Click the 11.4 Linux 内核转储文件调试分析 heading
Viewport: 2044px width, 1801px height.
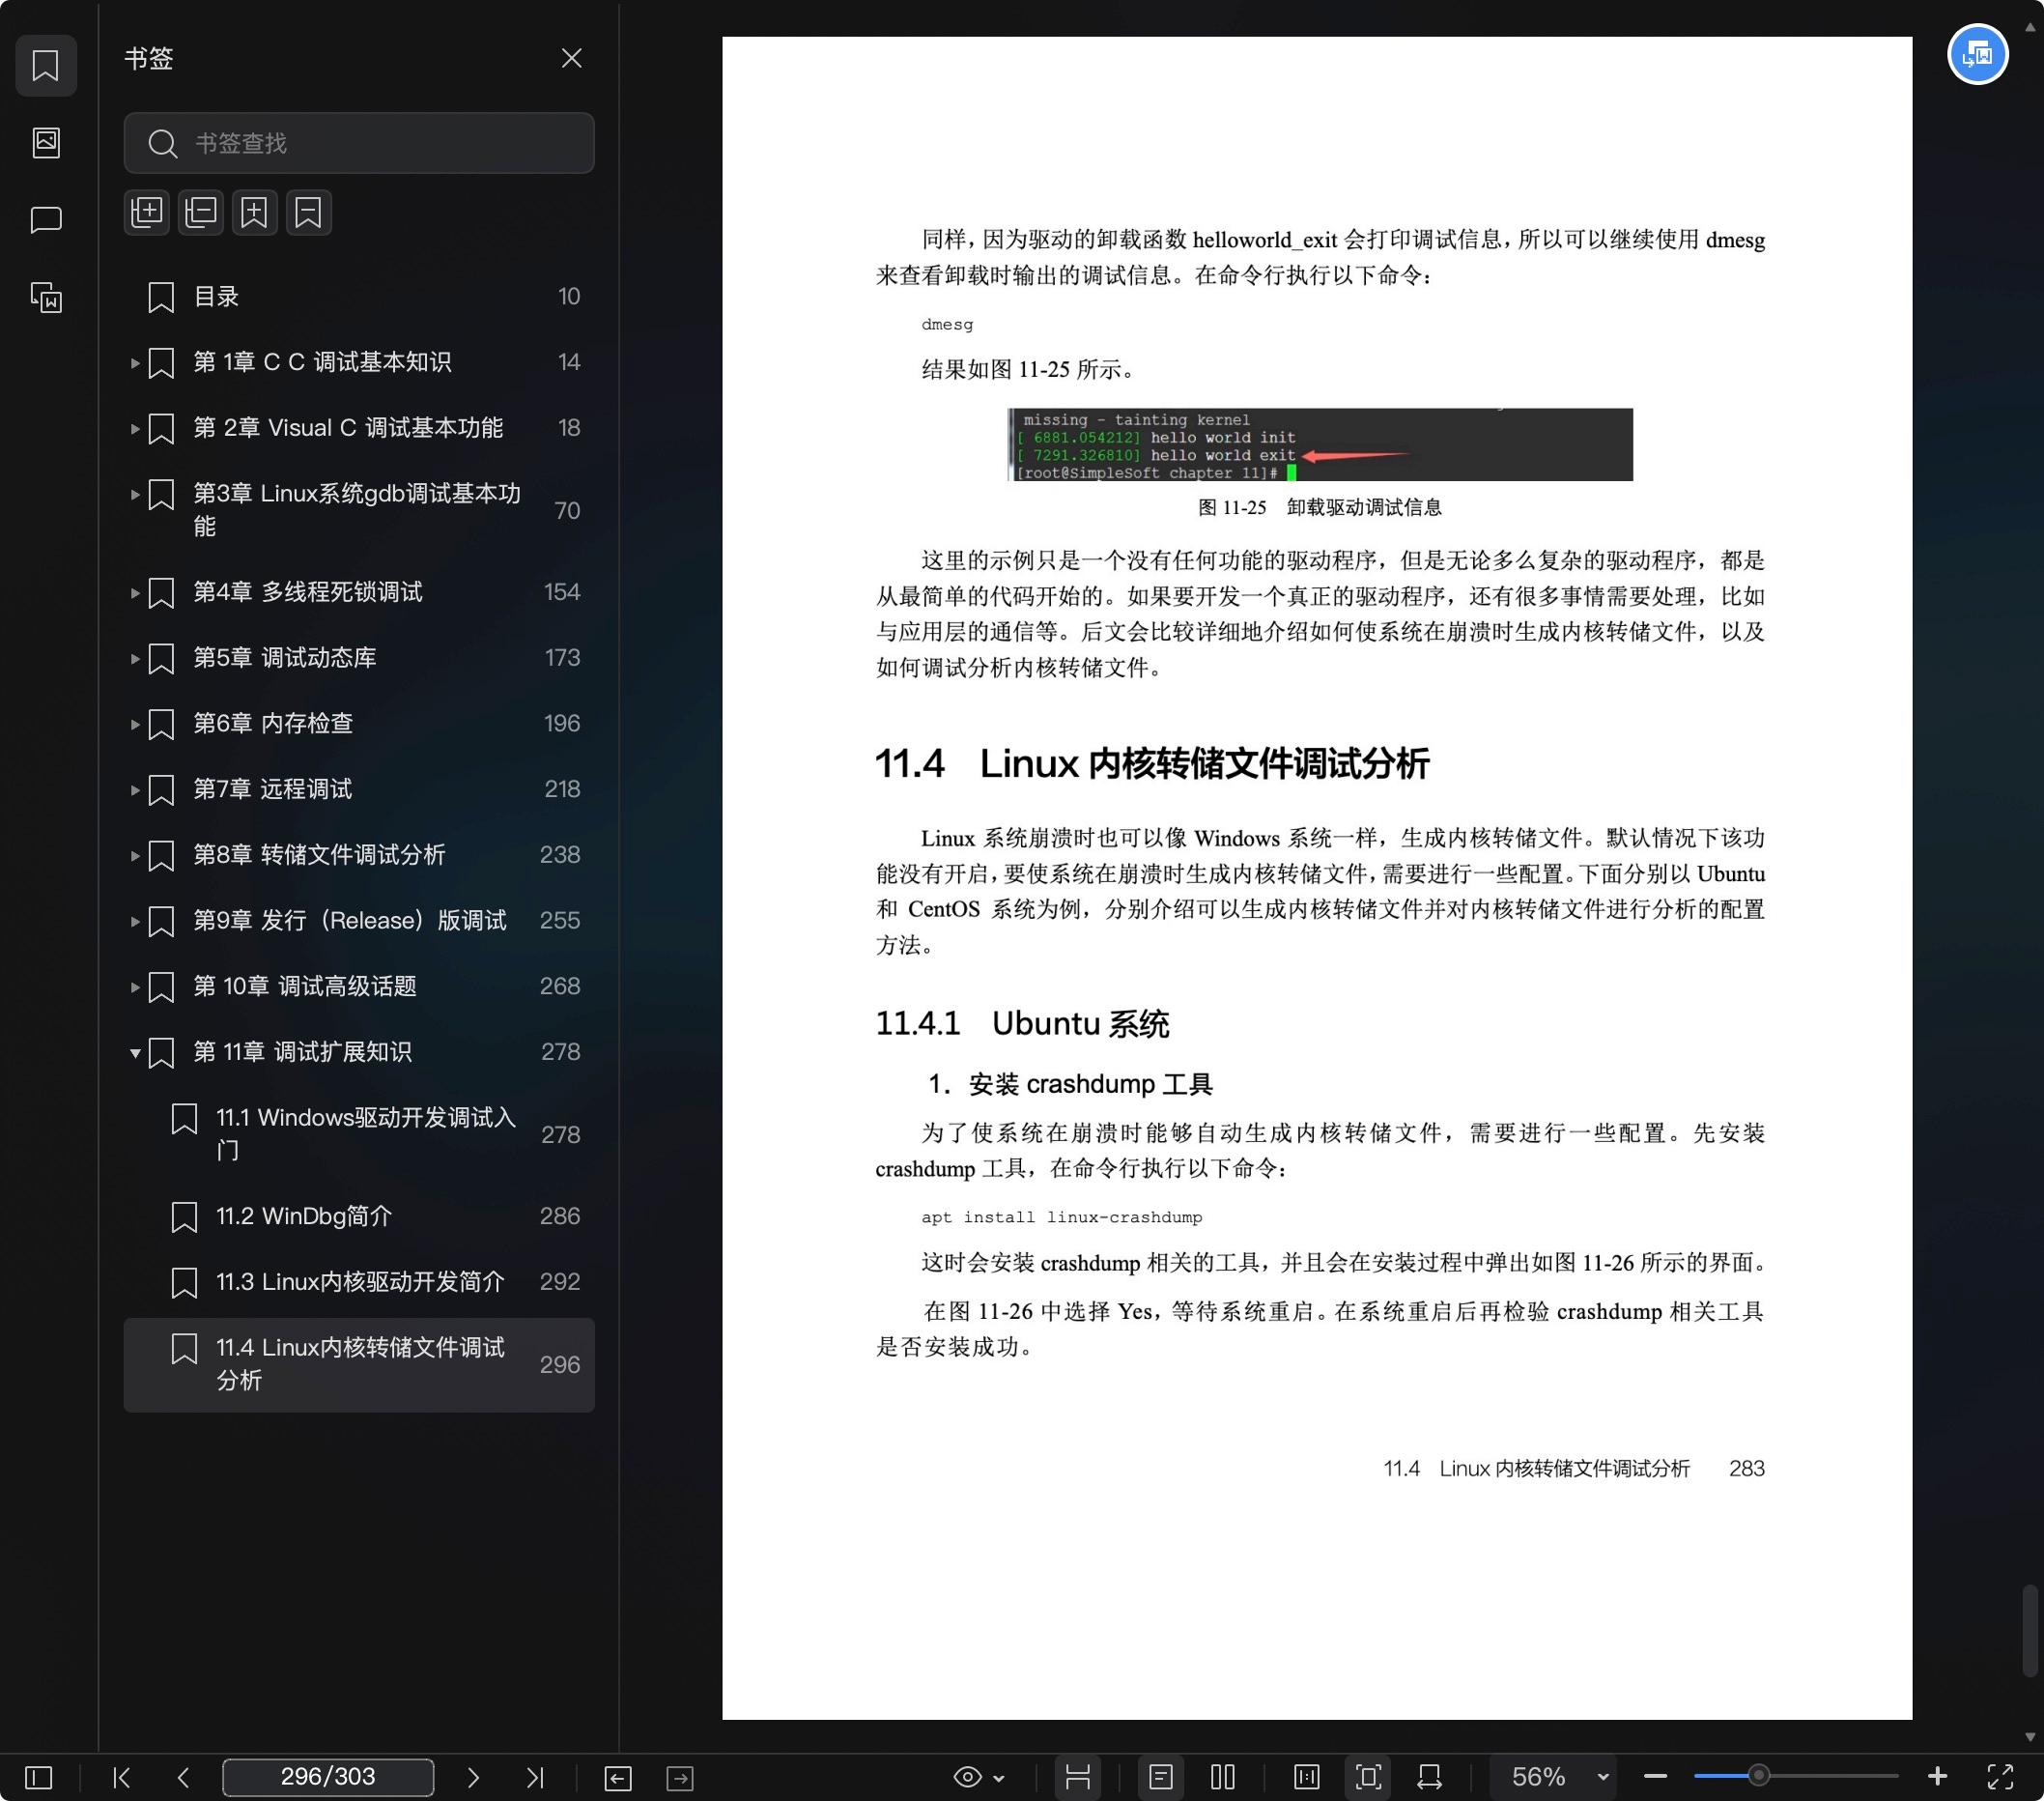point(1152,763)
